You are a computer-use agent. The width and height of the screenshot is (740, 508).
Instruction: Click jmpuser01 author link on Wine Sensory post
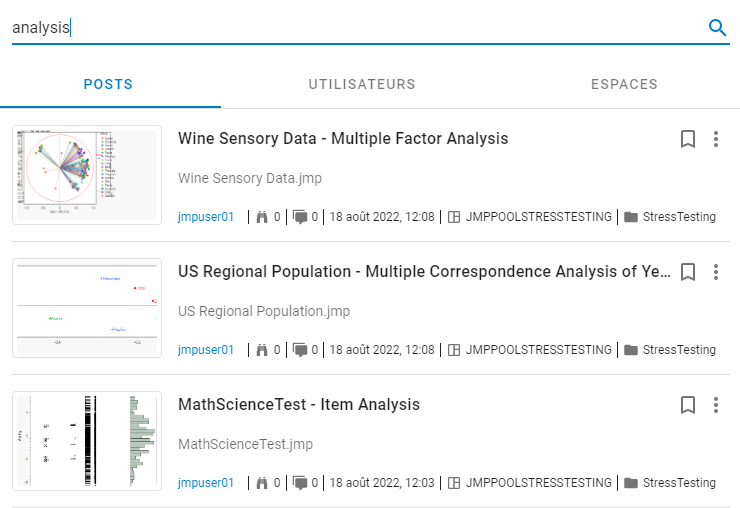coord(206,217)
